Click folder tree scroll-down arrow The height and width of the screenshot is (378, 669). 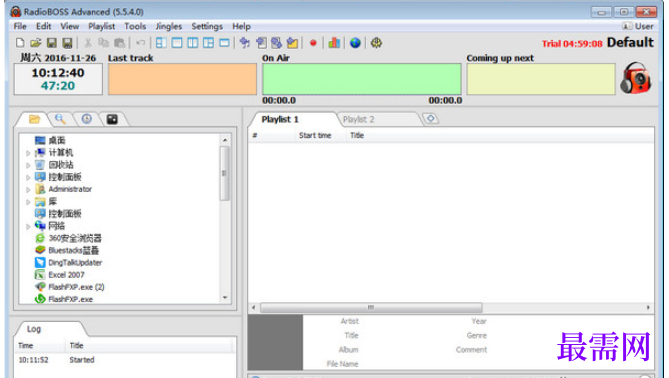[225, 298]
